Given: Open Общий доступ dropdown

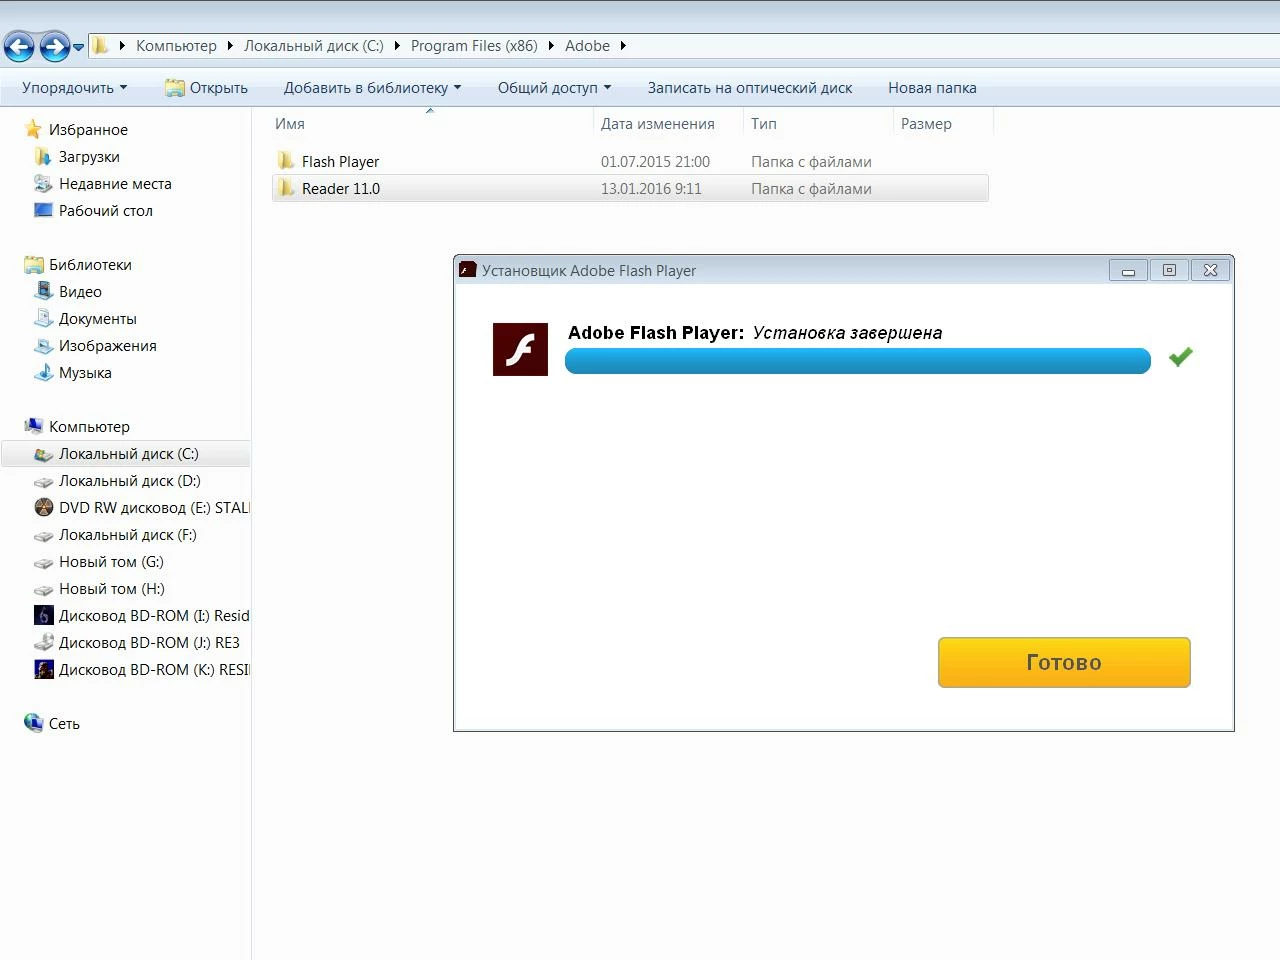Looking at the screenshot, I should point(554,88).
